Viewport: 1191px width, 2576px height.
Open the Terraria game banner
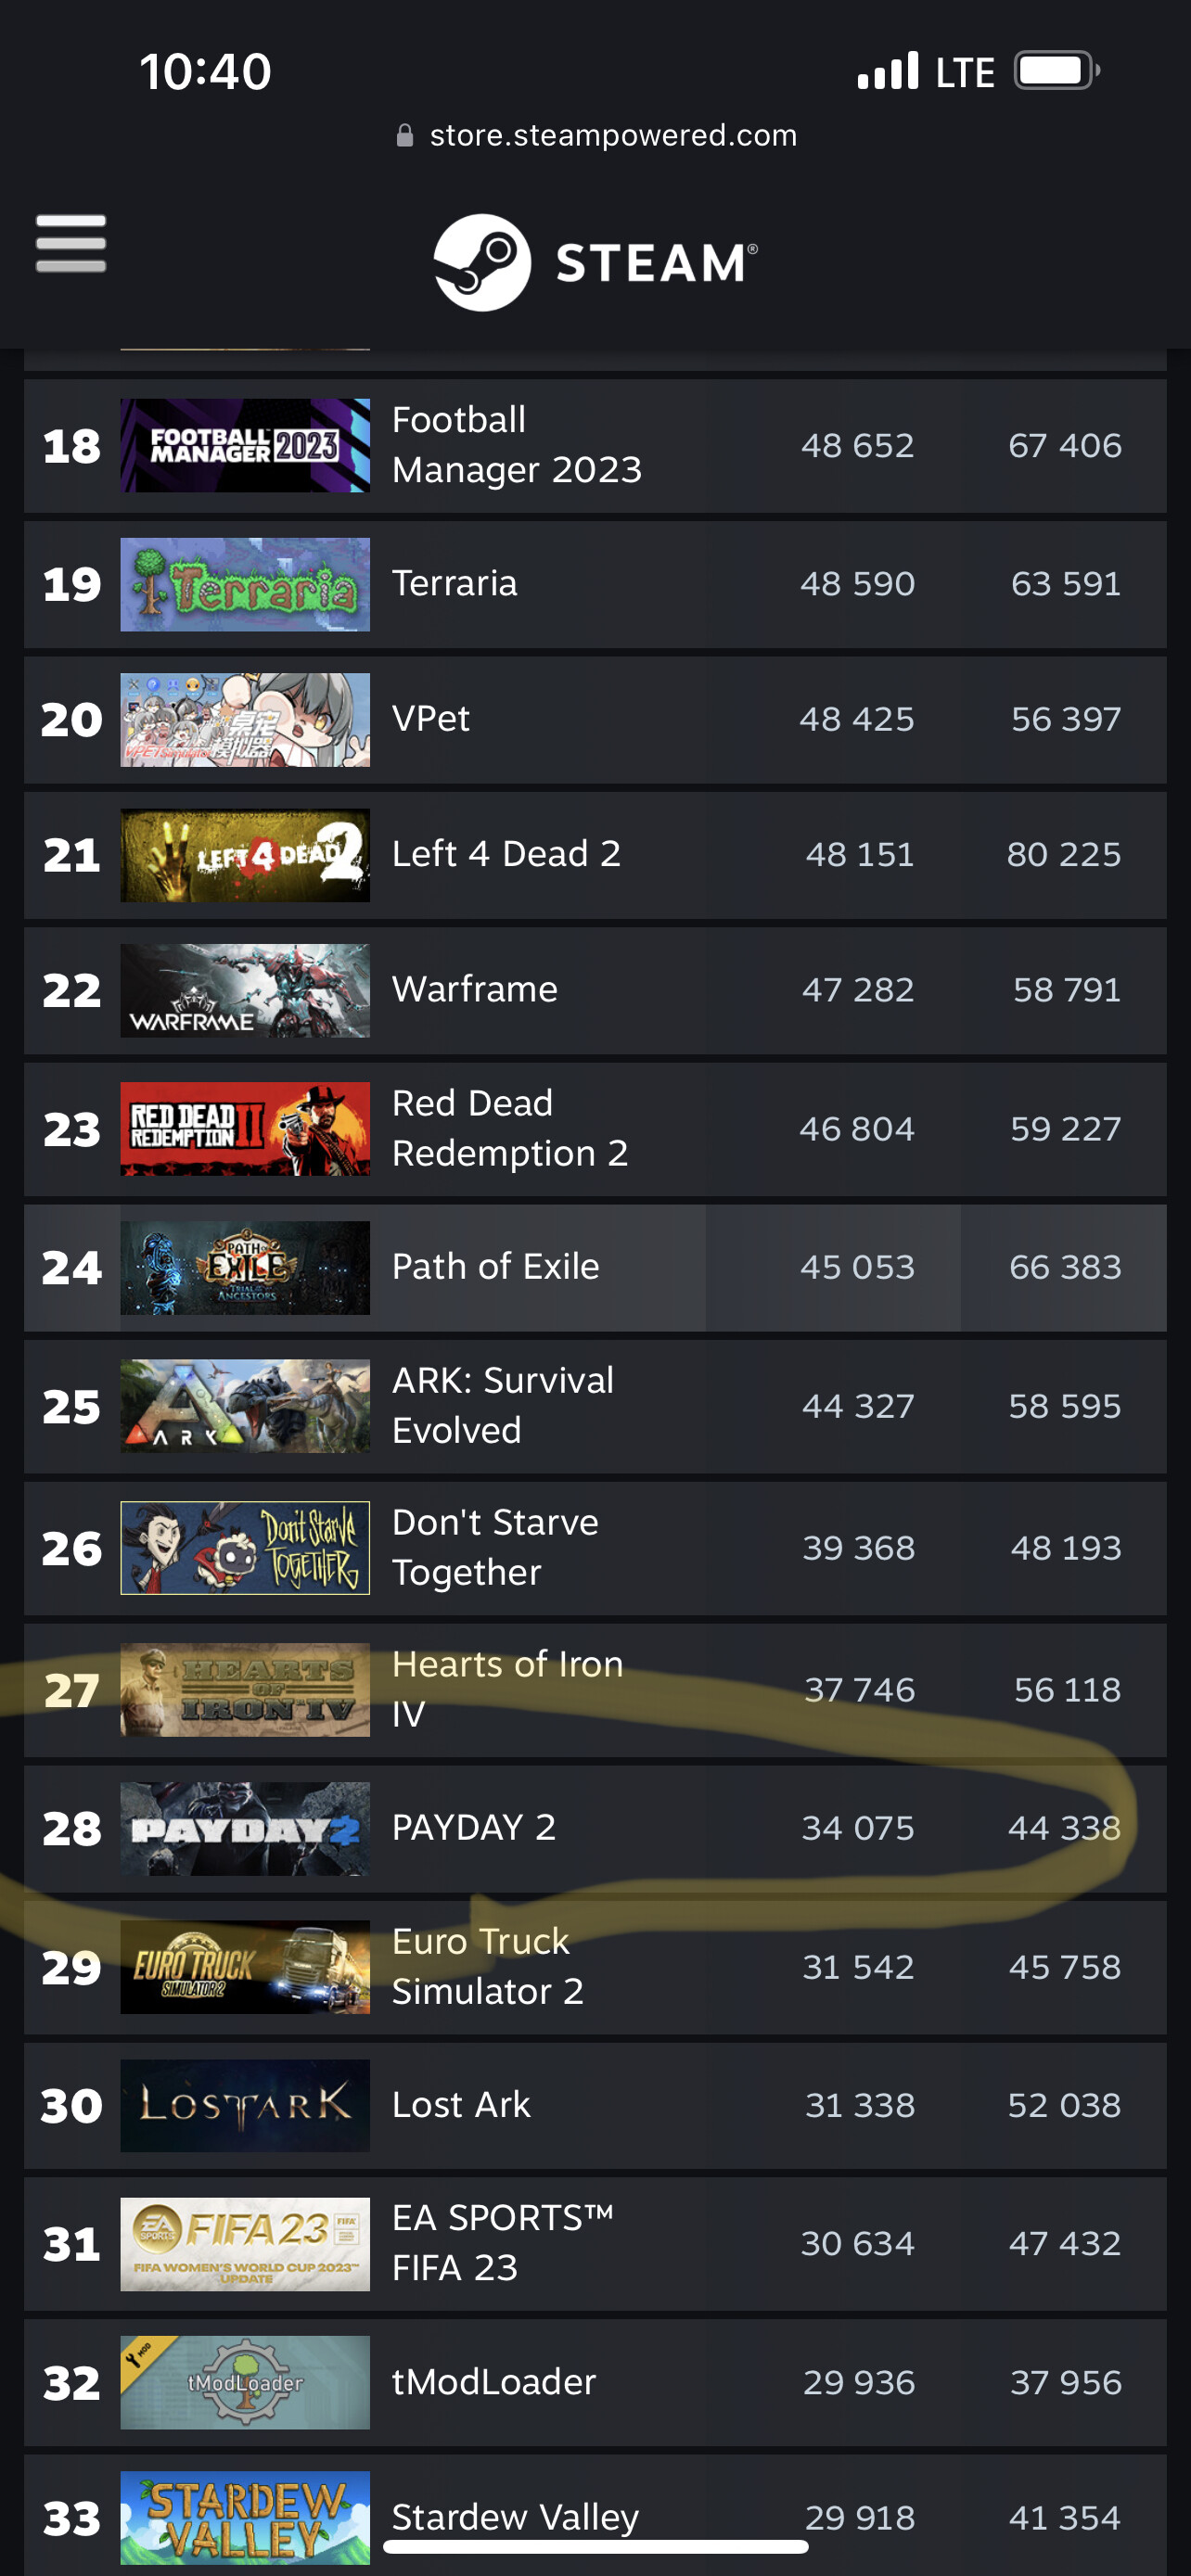(245, 584)
